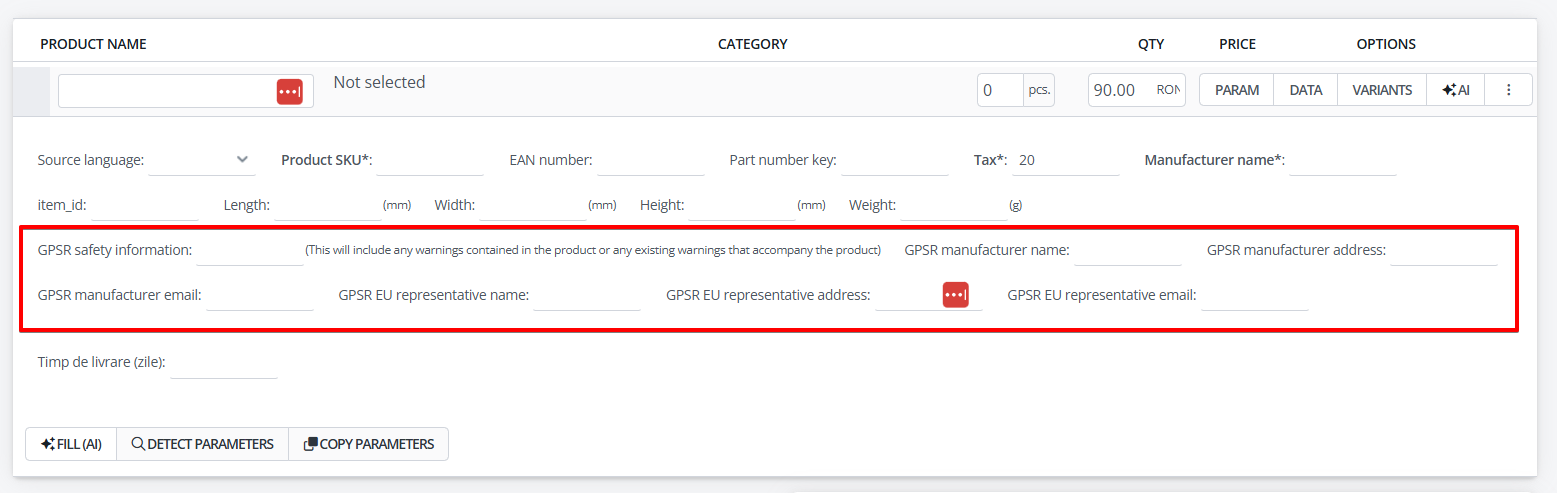The image size is (1557, 493).
Task: Open the three-dot more options menu
Action: pyautogui.click(x=1509, y=90)
